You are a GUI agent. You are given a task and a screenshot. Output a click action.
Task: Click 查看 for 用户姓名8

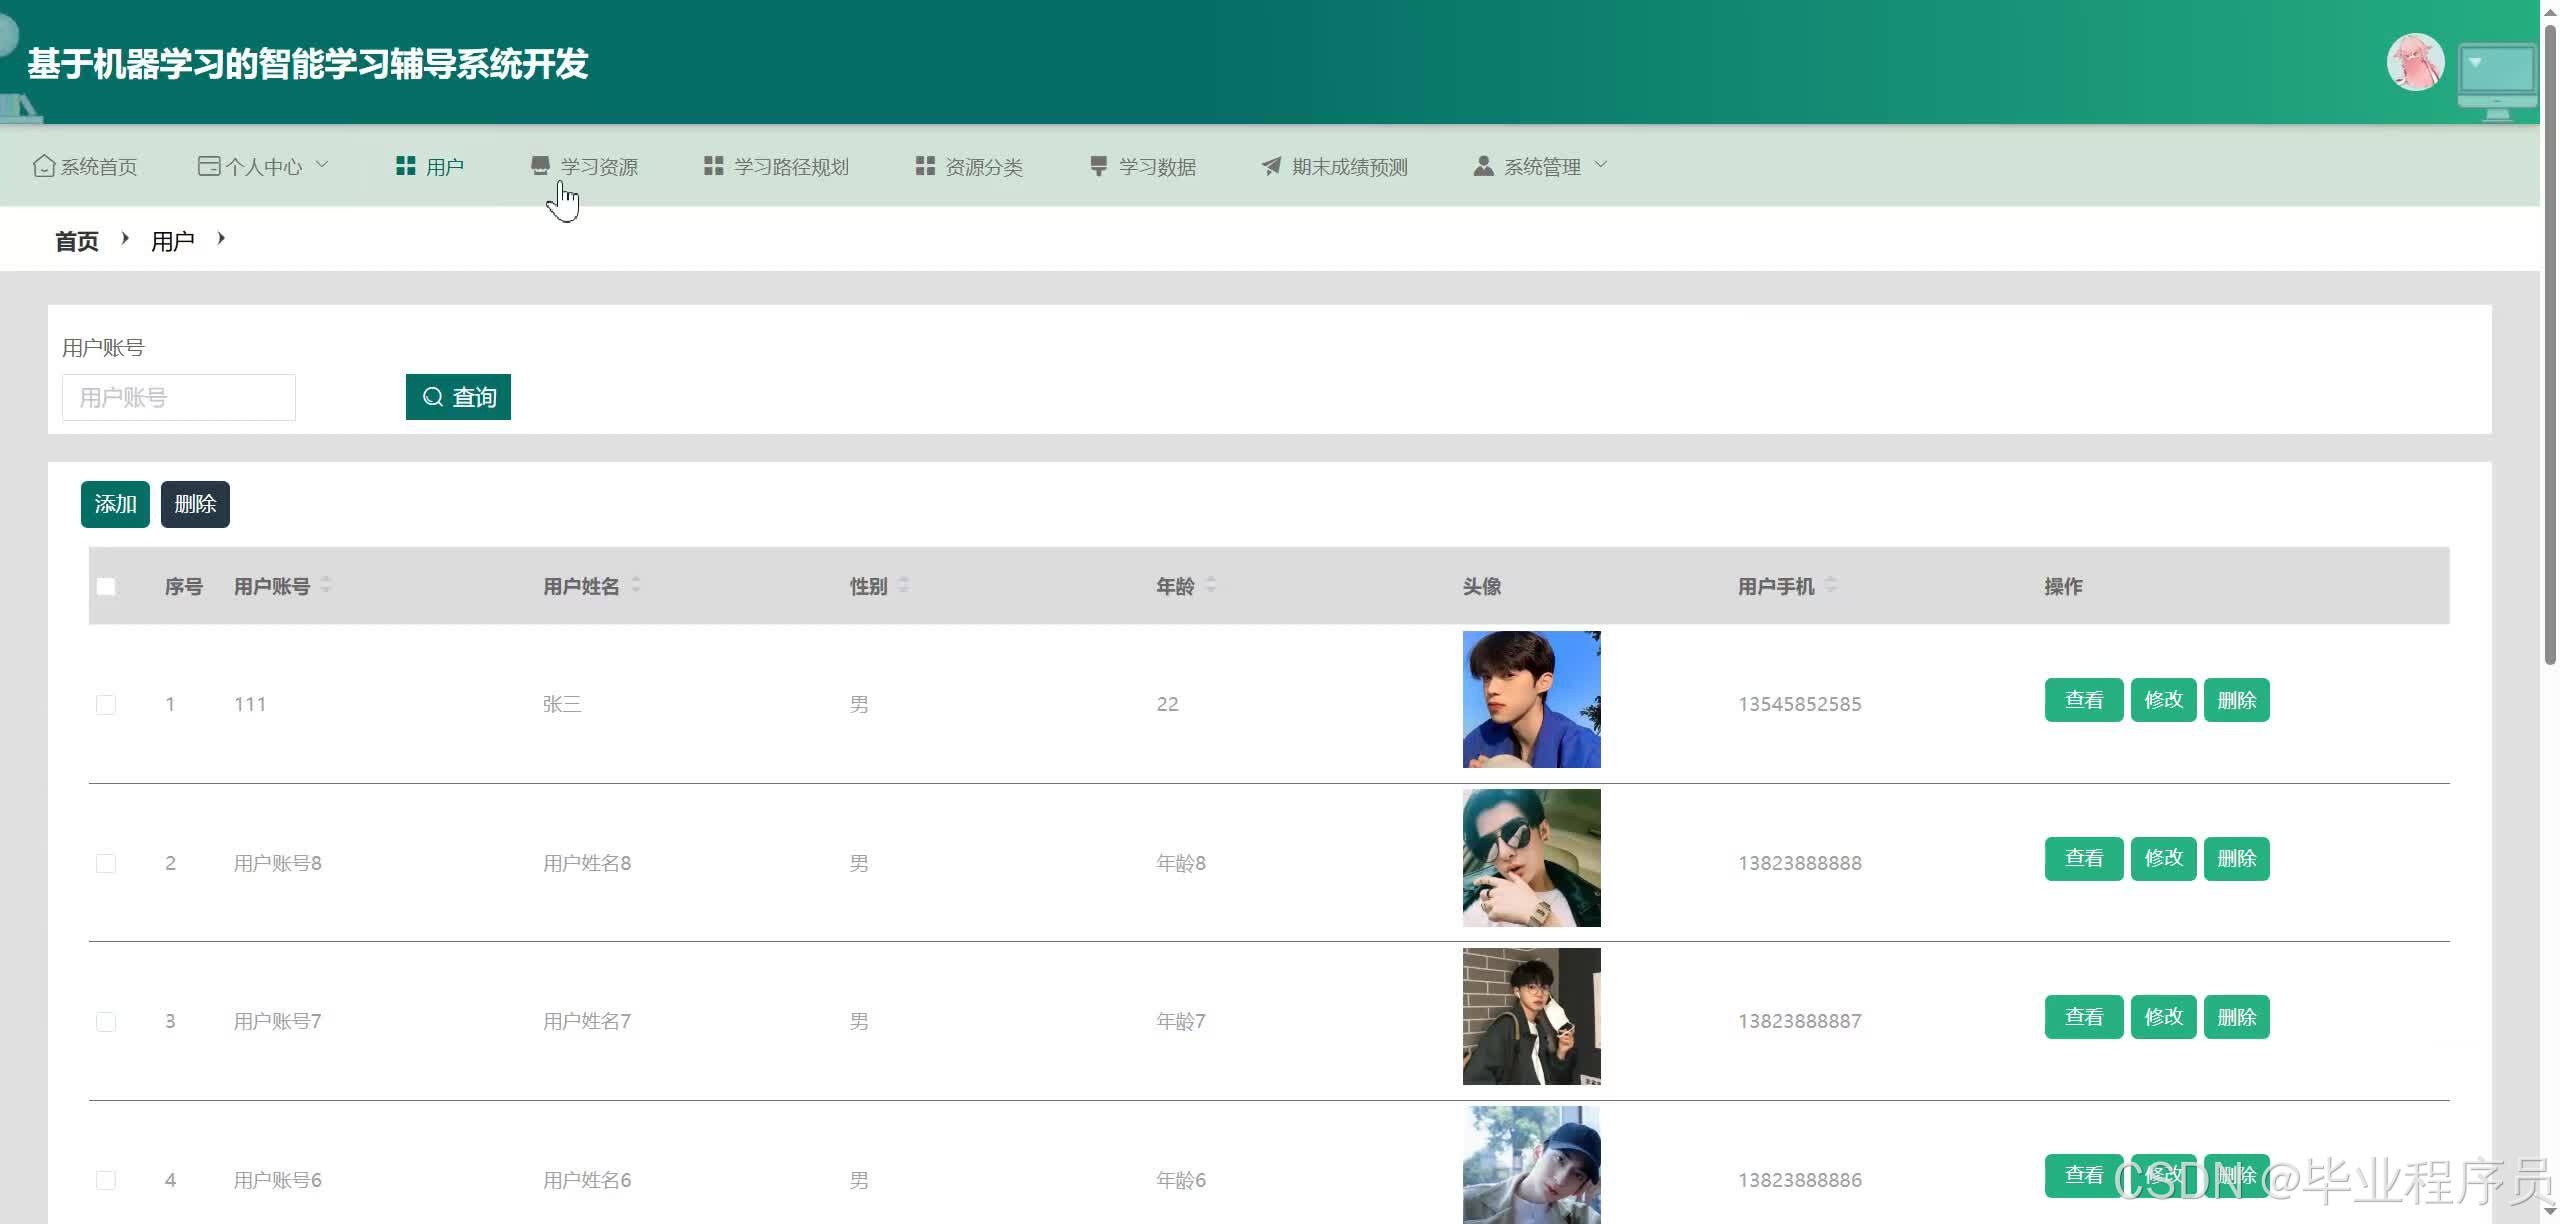point(2084,859)
